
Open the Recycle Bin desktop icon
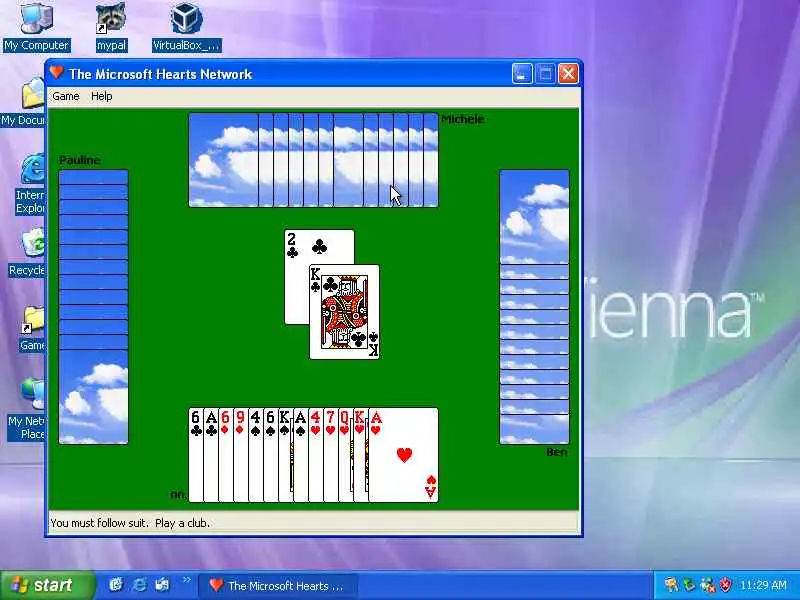tap(27, 253)
